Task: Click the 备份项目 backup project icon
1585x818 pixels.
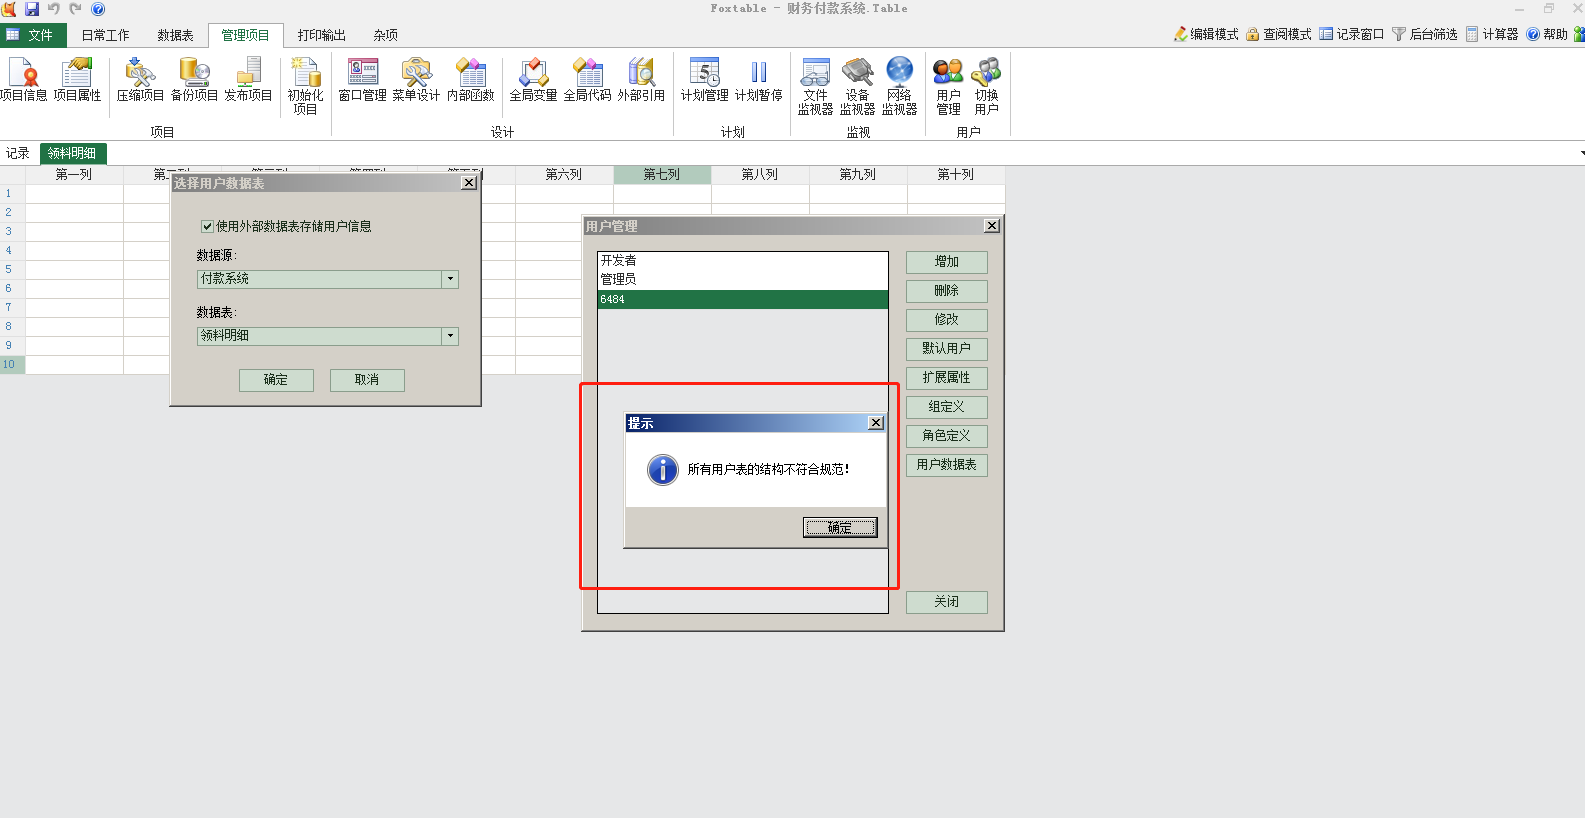Action: (x=194, y=80)
